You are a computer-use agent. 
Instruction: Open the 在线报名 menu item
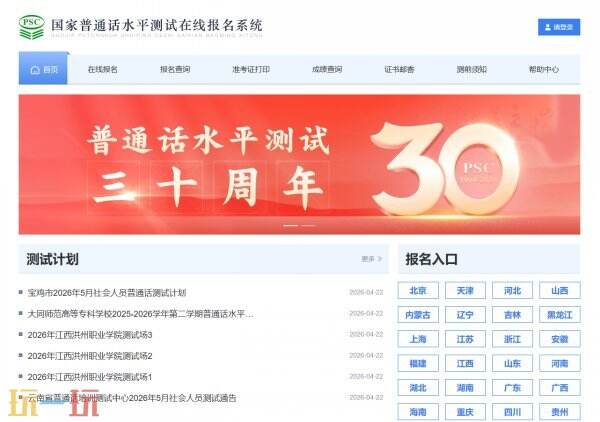click(102, 69)
